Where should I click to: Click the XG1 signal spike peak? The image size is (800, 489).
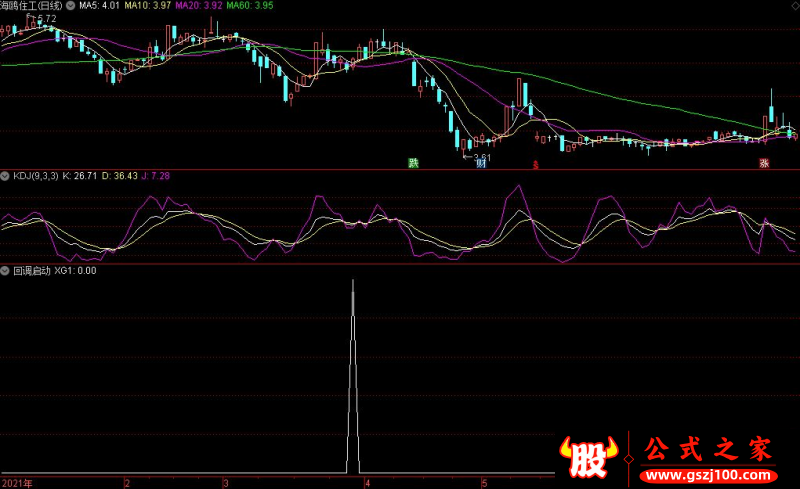pyautogui.click(x=353, y=281)
